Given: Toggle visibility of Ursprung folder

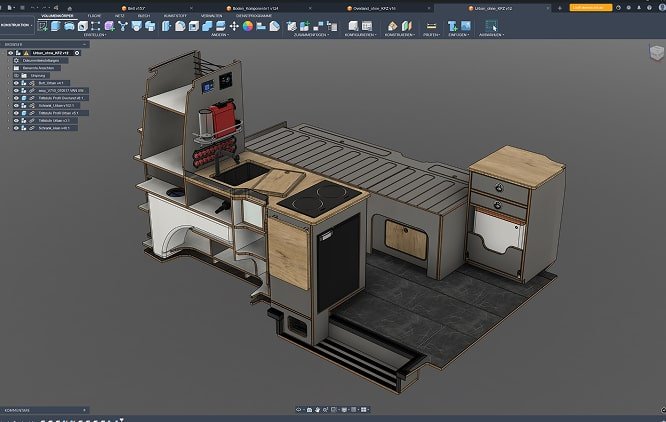Looking at the screenshot, I should point(17,74).
